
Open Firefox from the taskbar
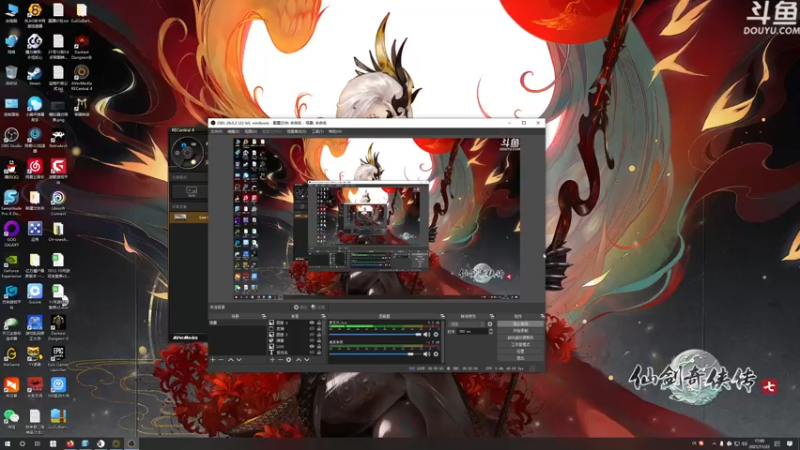(x=70, y=444)
